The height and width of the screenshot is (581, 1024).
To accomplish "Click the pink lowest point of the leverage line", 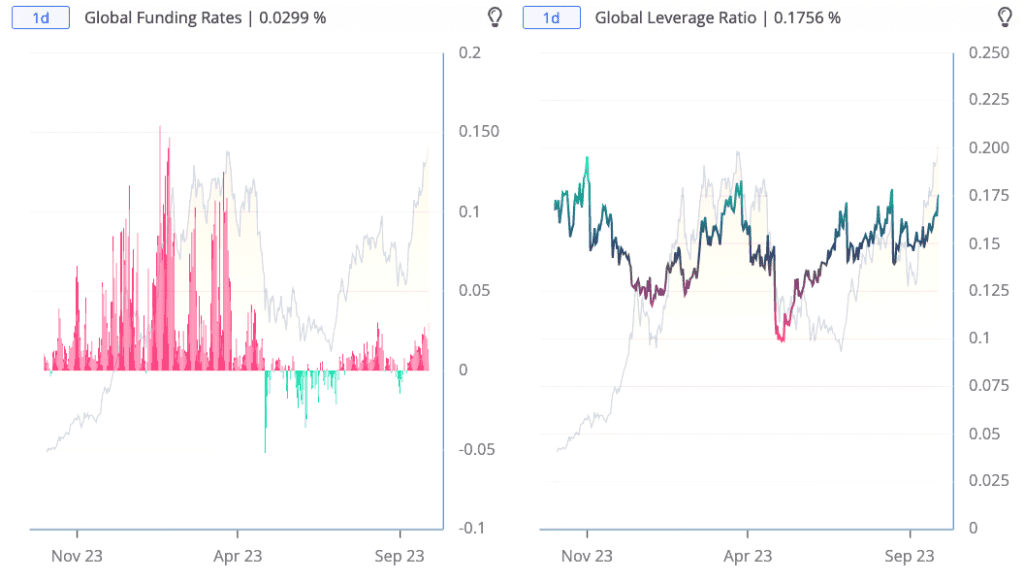I will [x=781, y=339].
